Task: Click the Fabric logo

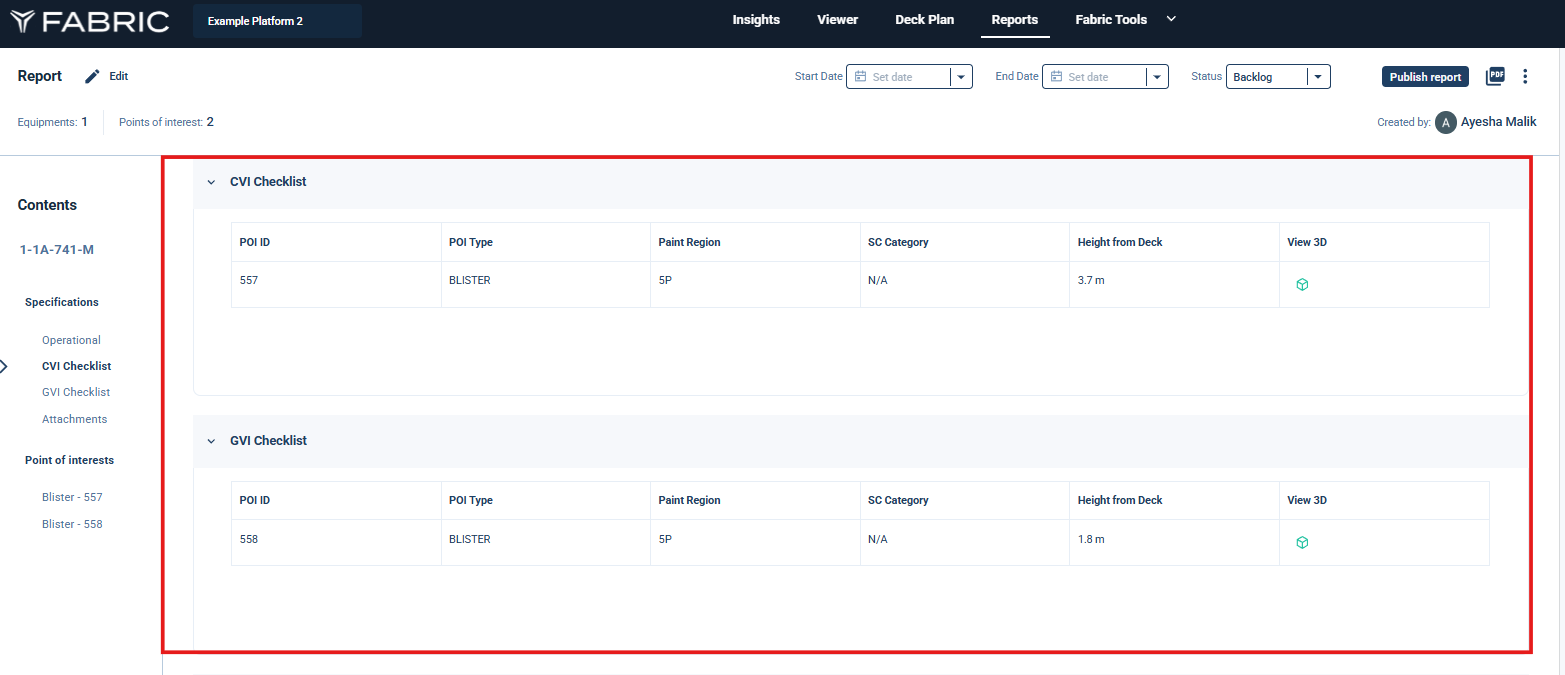Action: (x=89, y=21)
